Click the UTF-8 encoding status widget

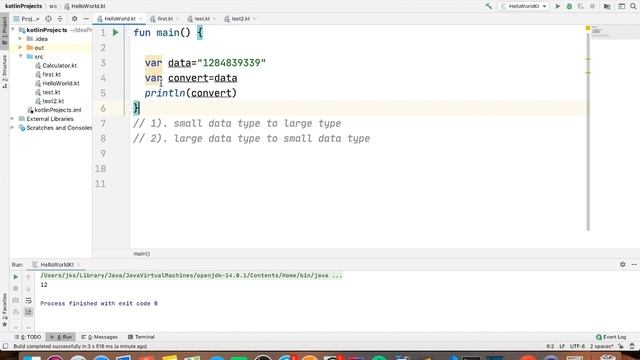point(577,347)
